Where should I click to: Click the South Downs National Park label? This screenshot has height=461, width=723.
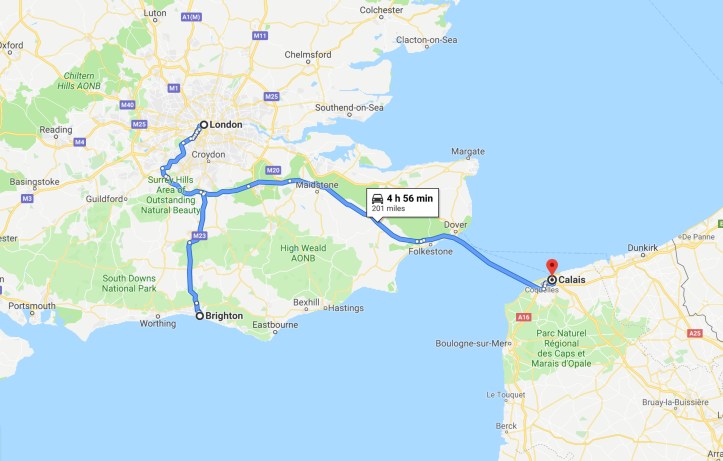129,284
